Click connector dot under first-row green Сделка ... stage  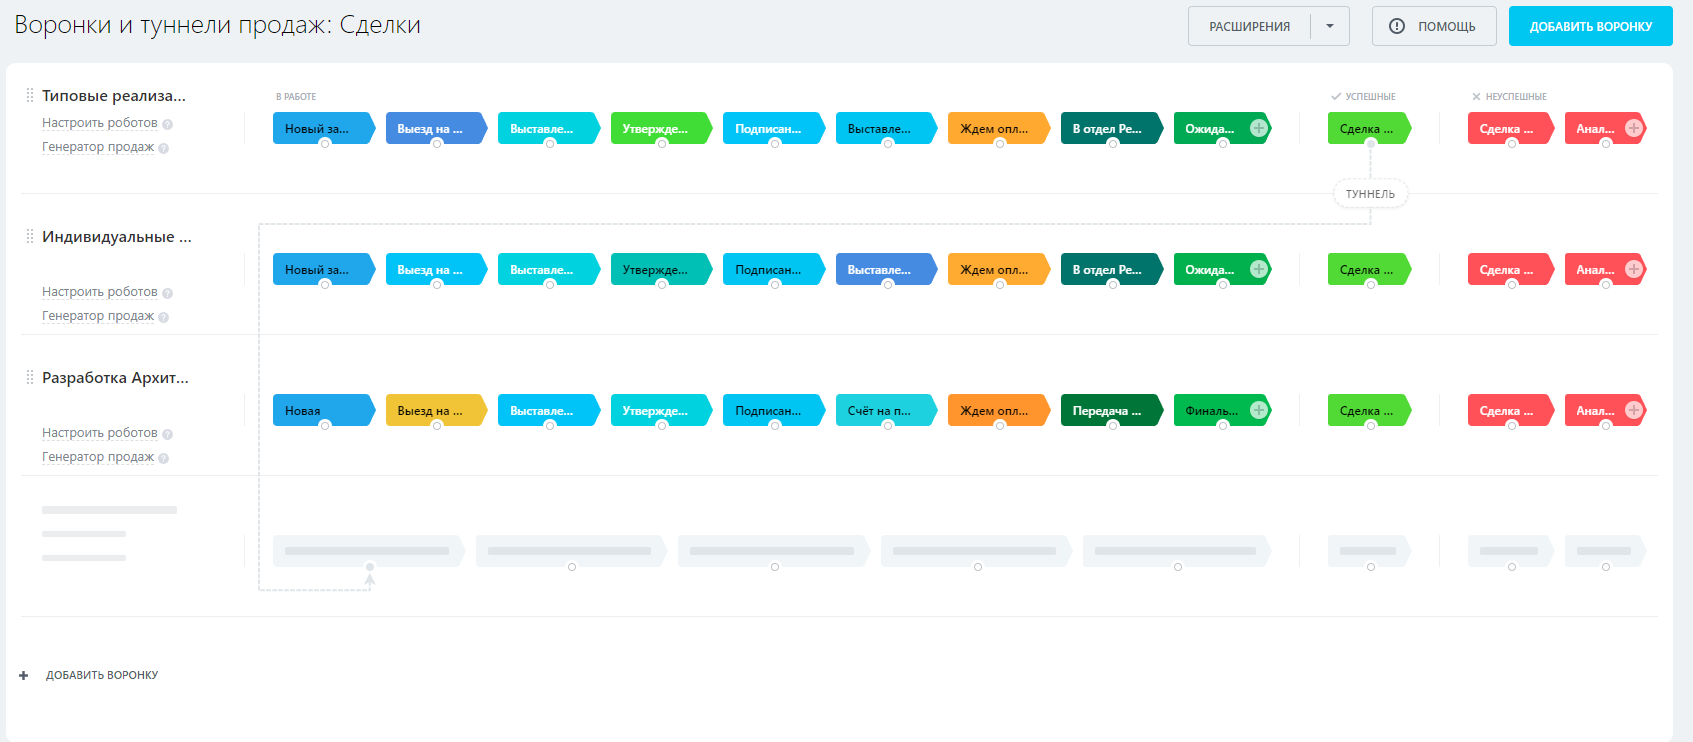click(x=1371, y=144)
